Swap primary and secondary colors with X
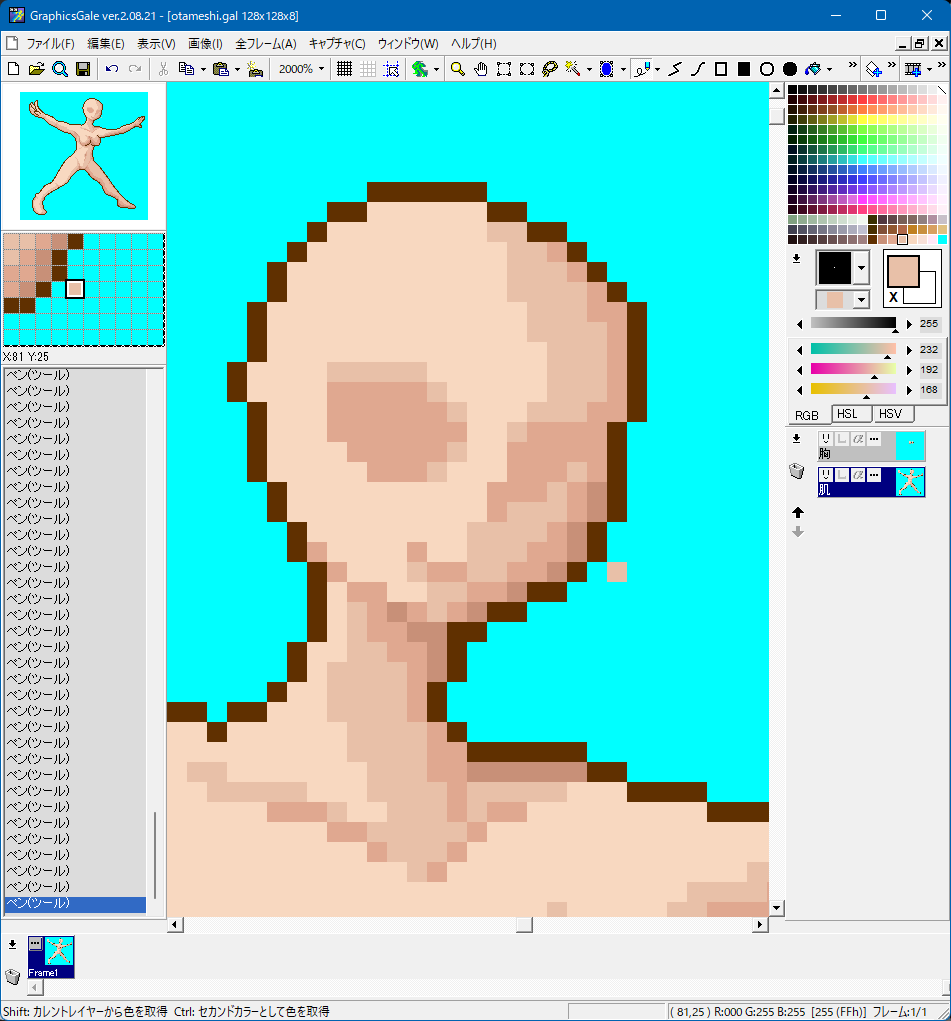The height and width of the screenshot is (1021, 951). coord(894,297)
